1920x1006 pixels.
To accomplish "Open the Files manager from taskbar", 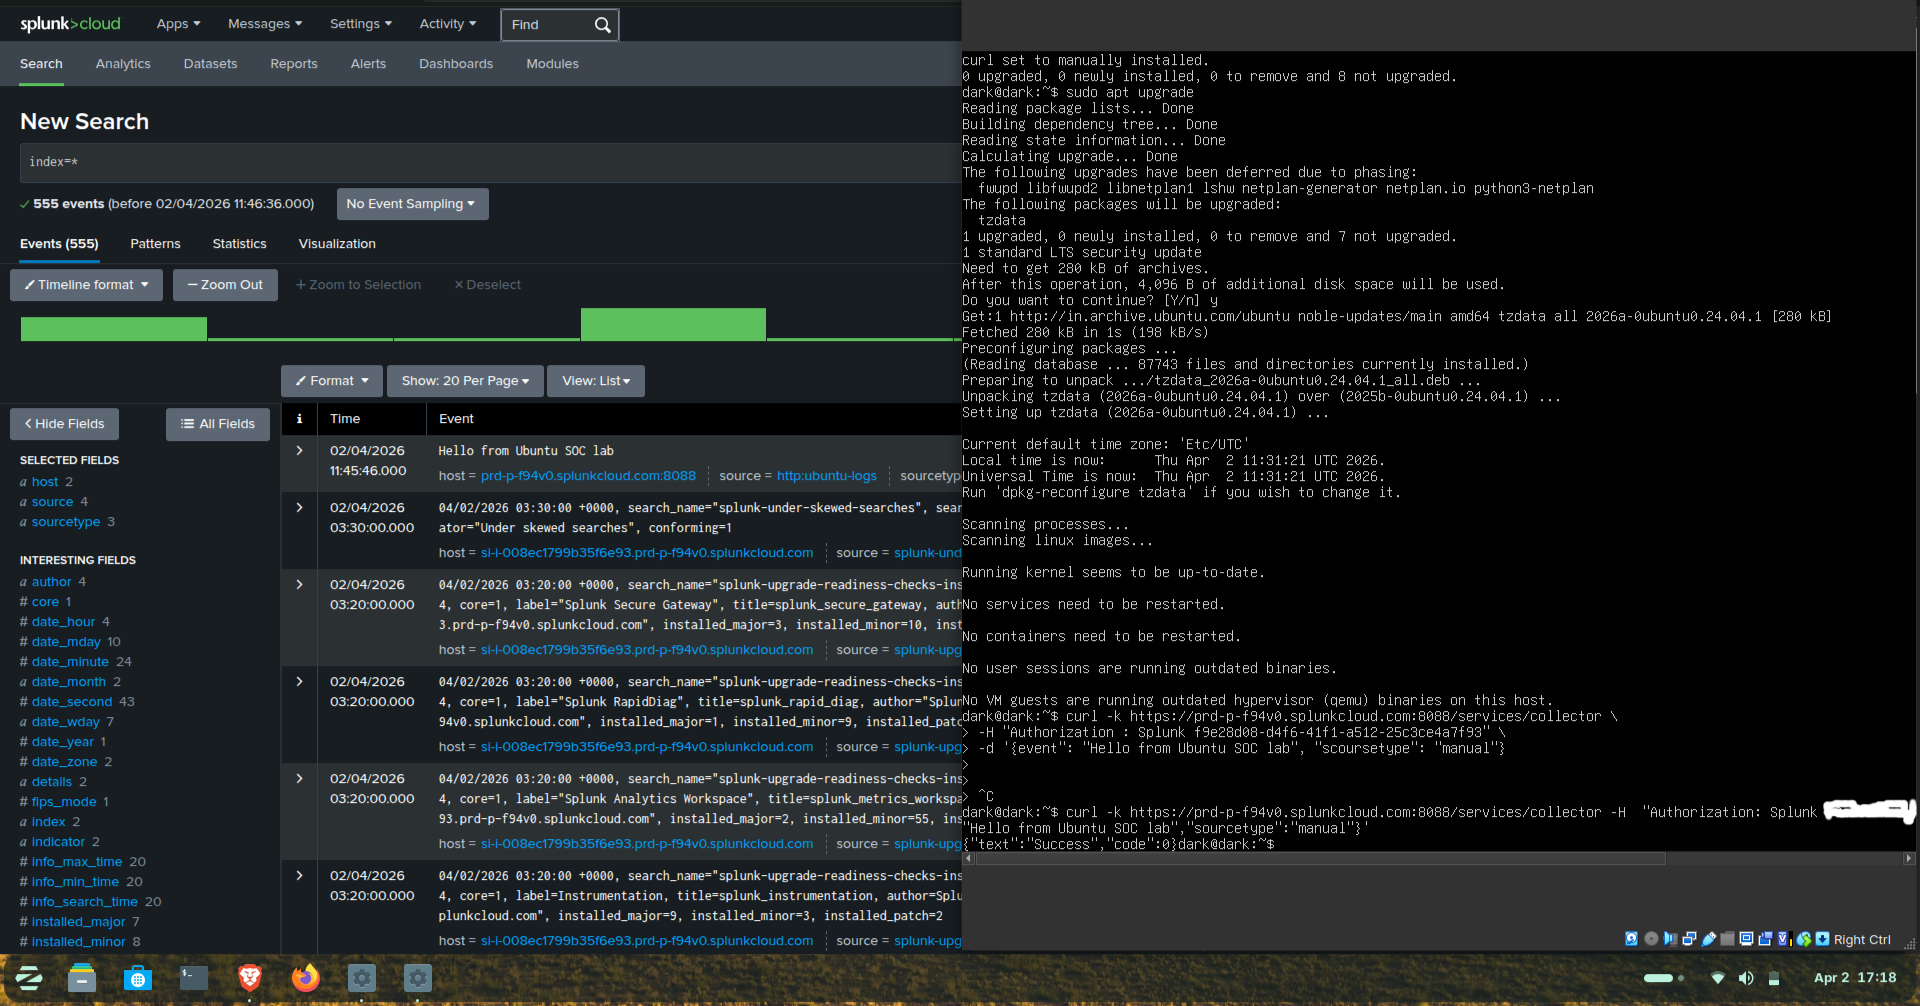I will 82,977.
